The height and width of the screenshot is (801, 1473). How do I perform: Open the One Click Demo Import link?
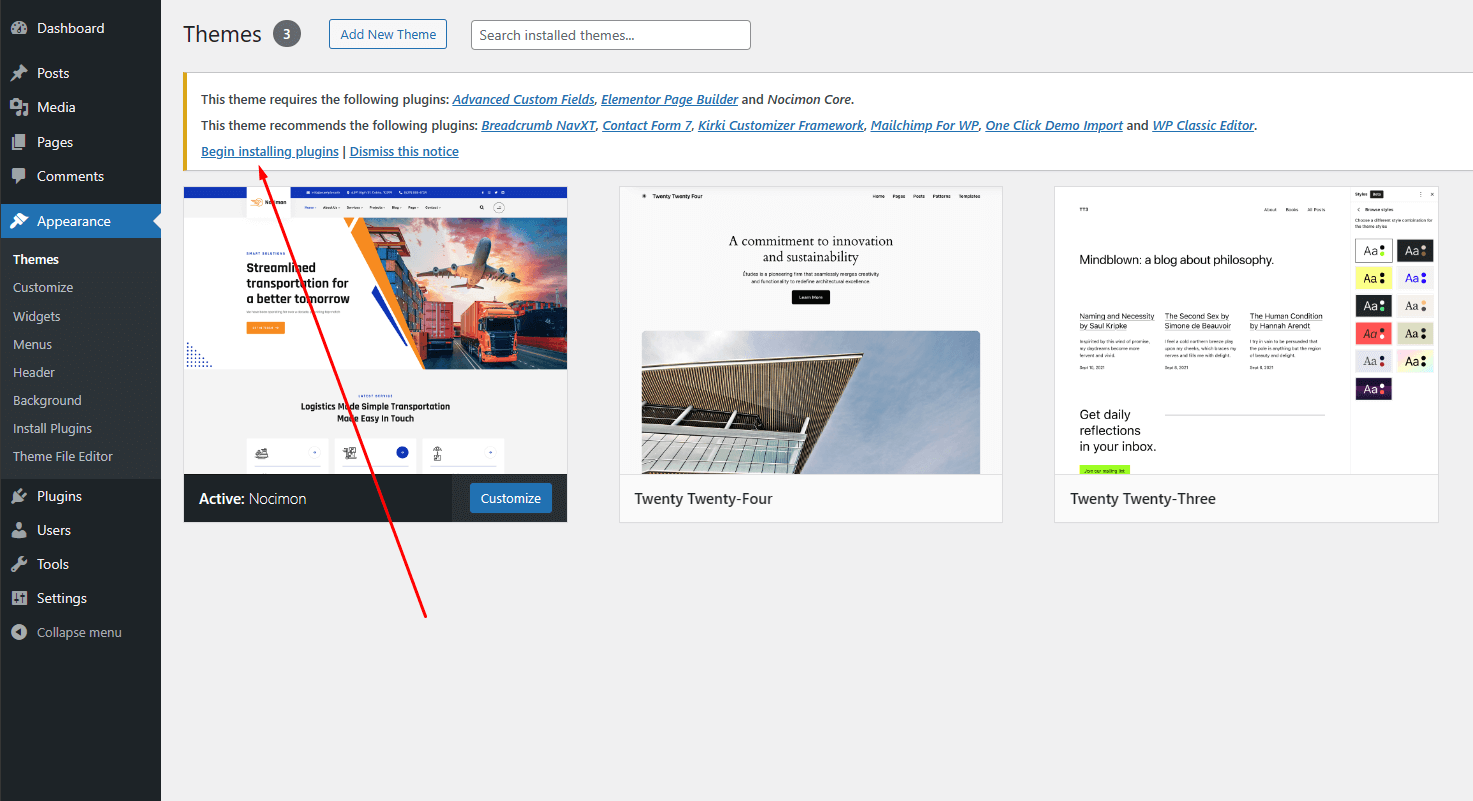tap(1054, 125)
